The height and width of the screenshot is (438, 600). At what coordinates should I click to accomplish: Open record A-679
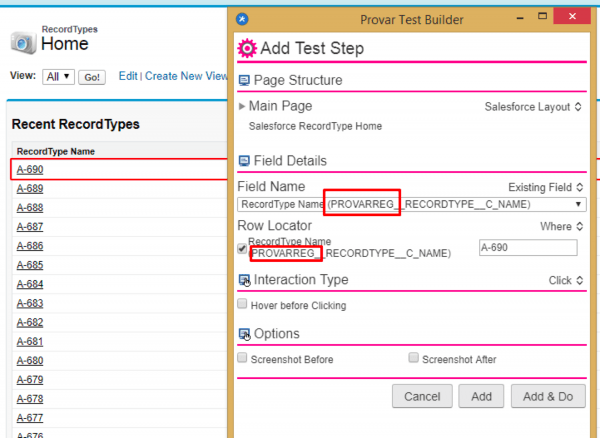[x=30, y=380]
